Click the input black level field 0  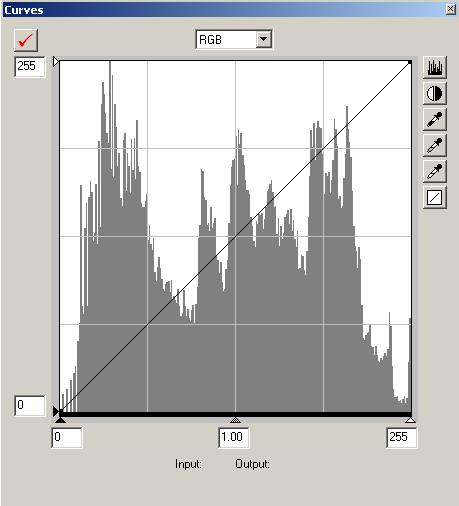[x=67, y=437]
